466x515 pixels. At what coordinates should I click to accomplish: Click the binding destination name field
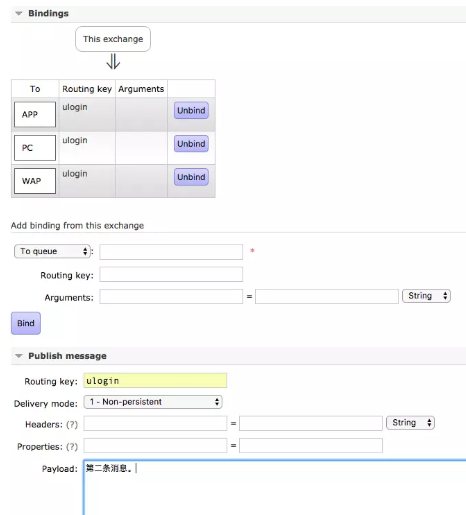tap(171, 252)
